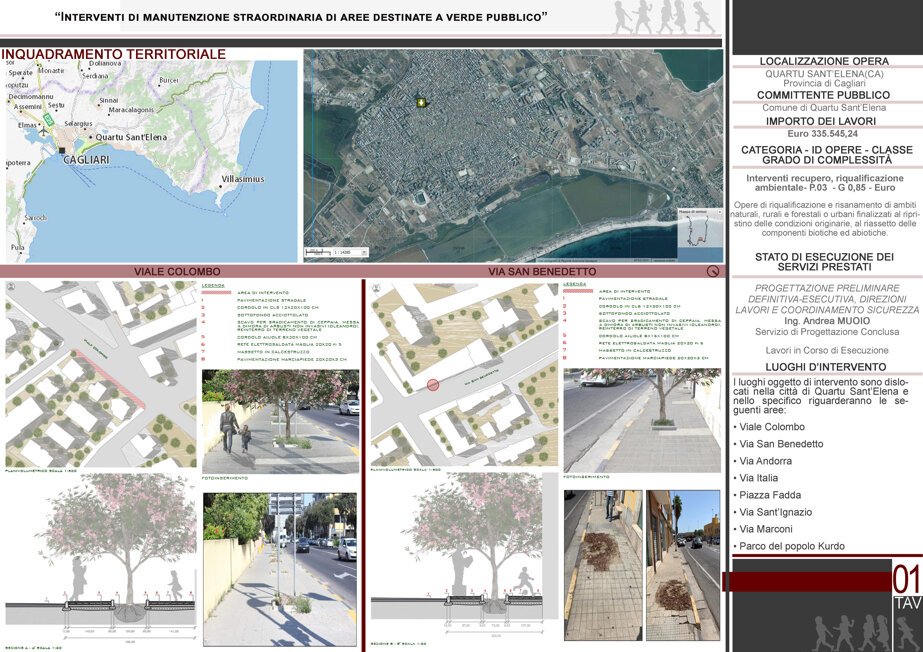Click the board title about manutenzione straordinaria

point(301,17)
